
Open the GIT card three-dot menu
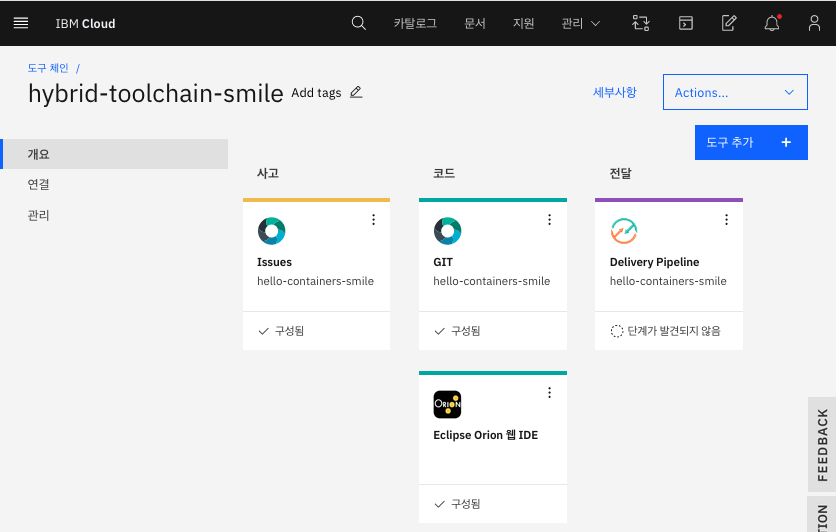pos(549,220)
